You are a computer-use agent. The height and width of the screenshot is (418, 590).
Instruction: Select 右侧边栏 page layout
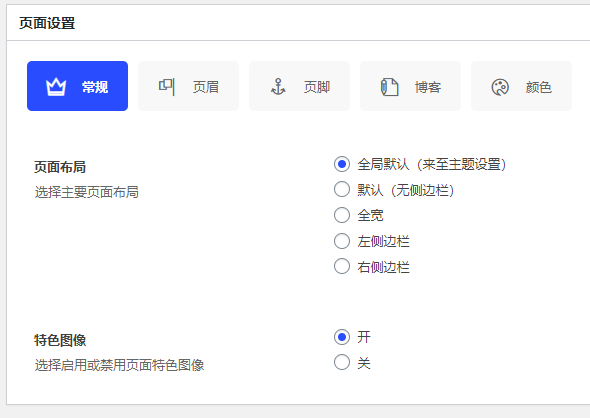(342, 266)
